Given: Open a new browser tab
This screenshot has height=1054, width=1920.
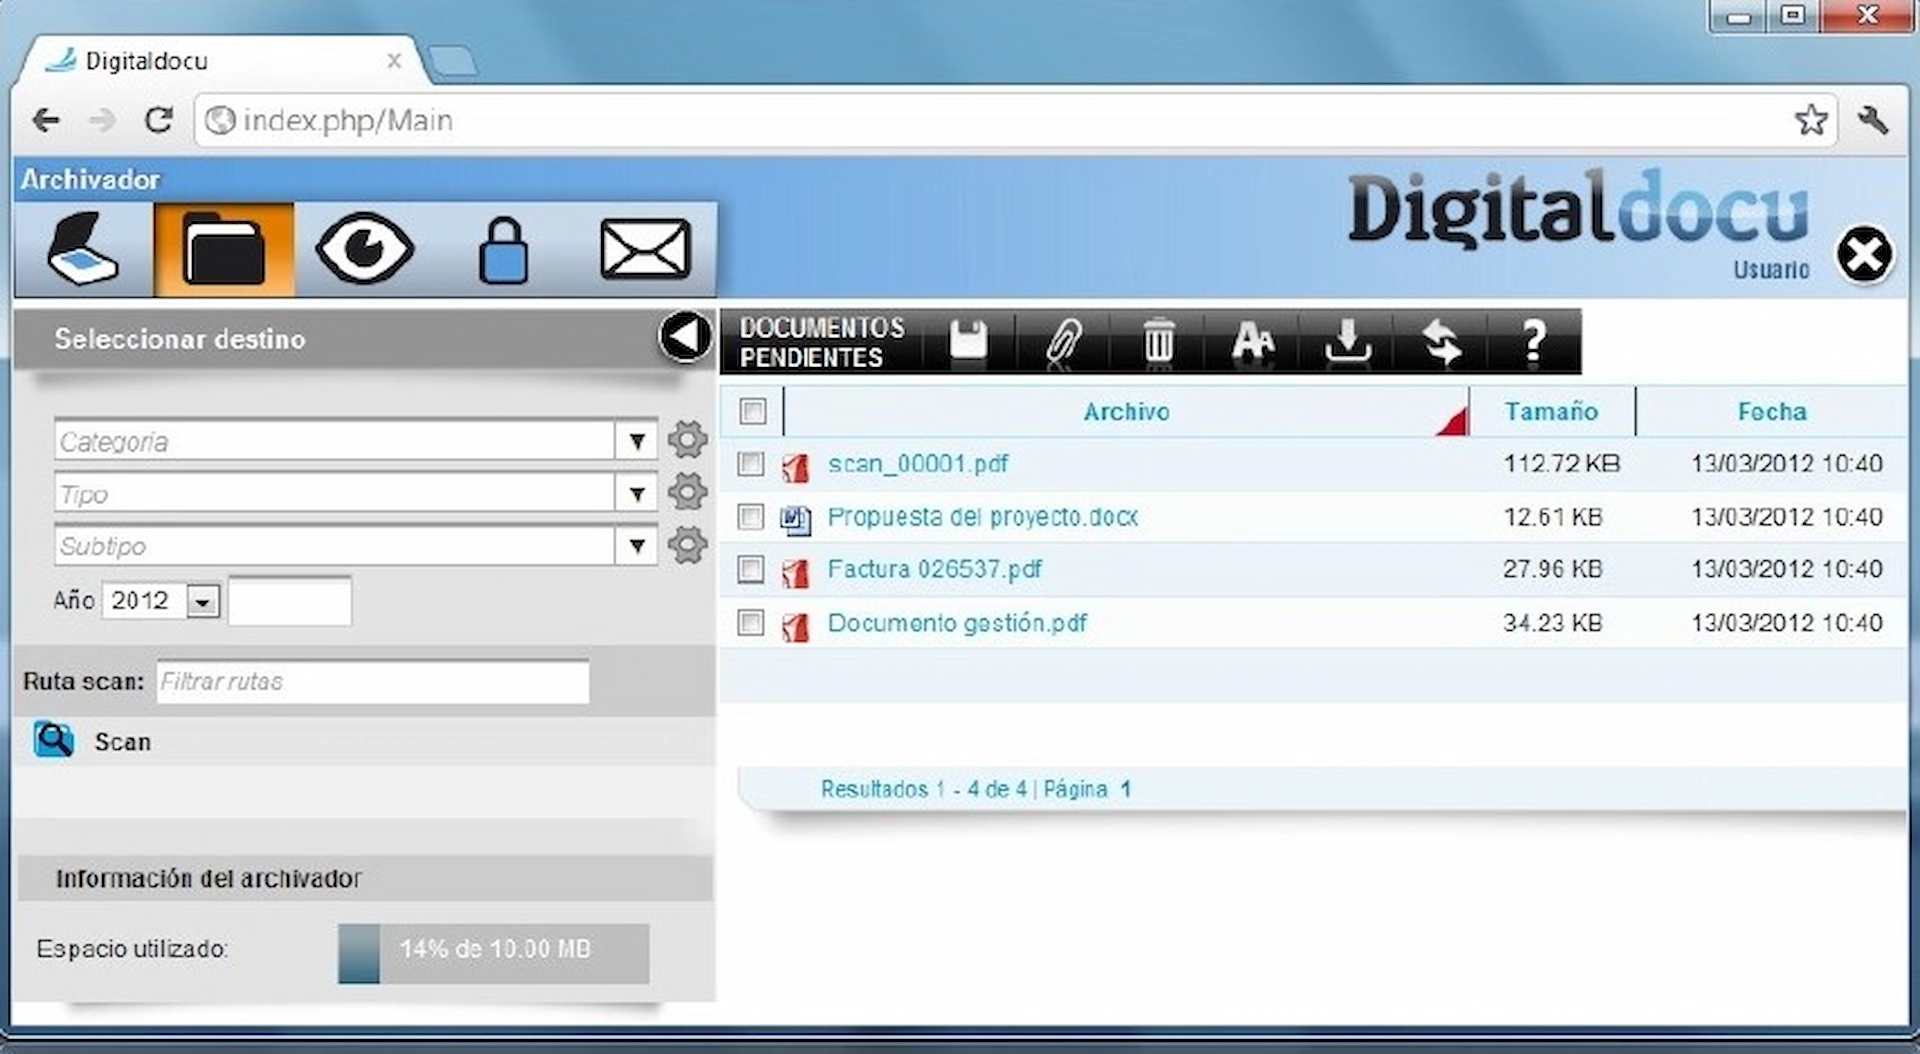Looking at the screenshot, I should coord(453,62).
